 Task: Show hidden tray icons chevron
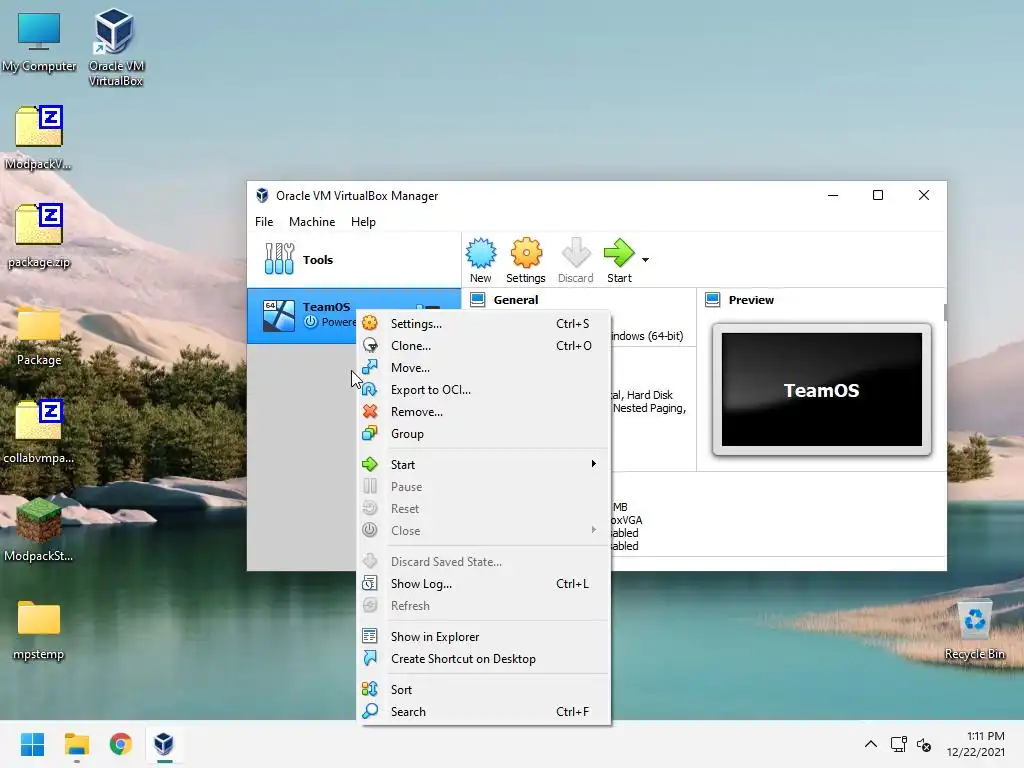(871, 744)
